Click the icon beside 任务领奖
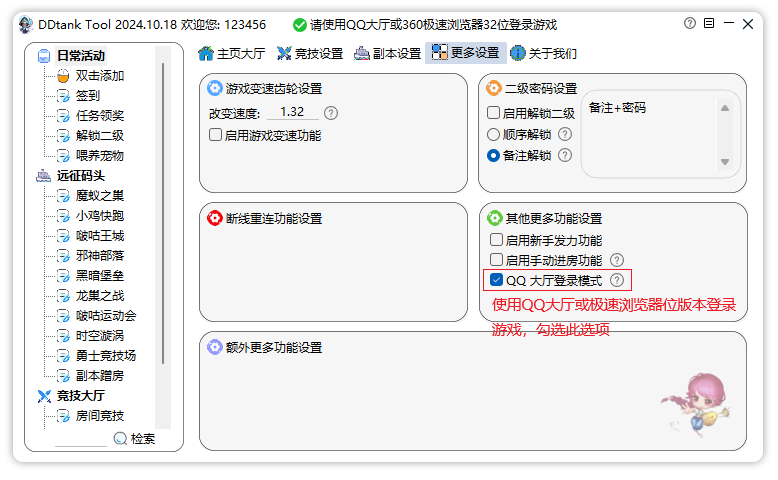 pyautogui.click(x=63, y=116)
